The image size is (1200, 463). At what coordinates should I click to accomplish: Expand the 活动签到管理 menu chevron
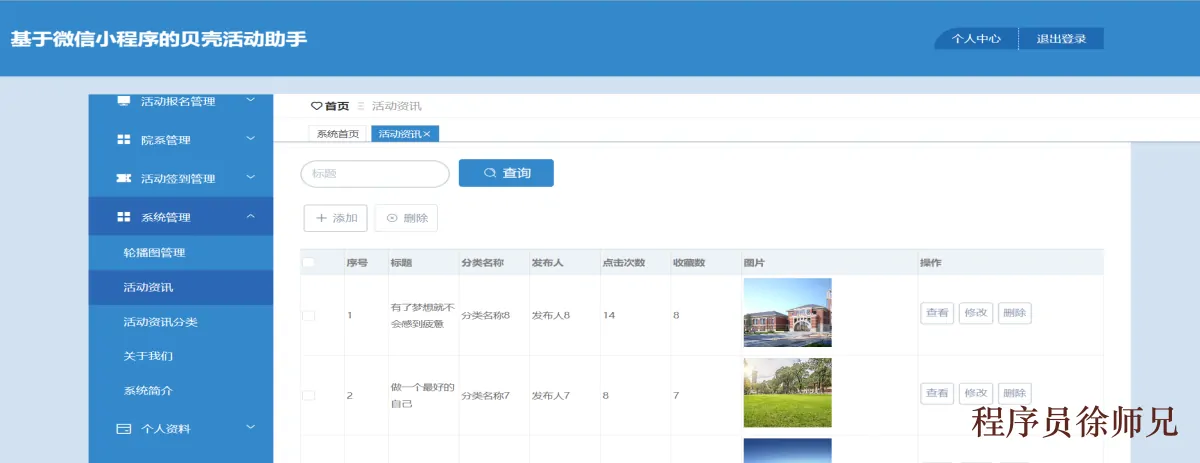click(250, 178)
